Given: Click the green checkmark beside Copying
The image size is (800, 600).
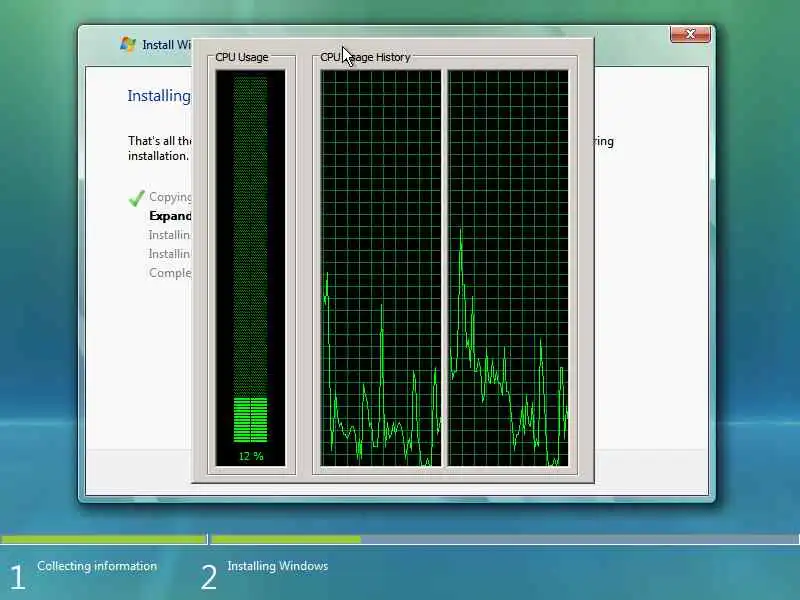Looking at the screenshot, I should pyautogui.click(x=136, y=198).
